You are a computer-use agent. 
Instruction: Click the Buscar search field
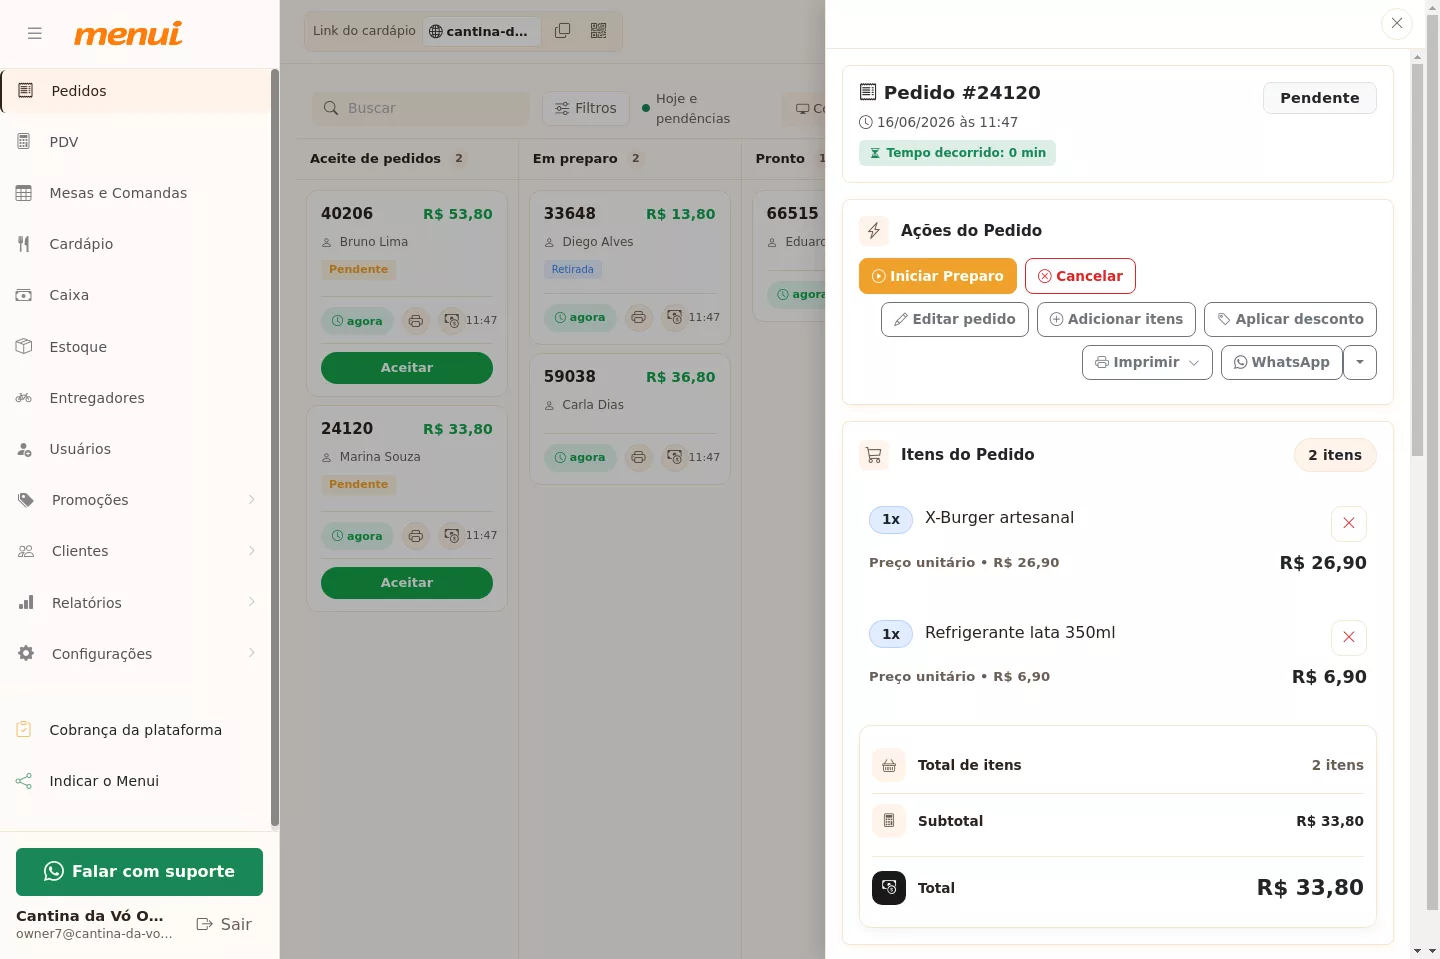coord(420,108)
